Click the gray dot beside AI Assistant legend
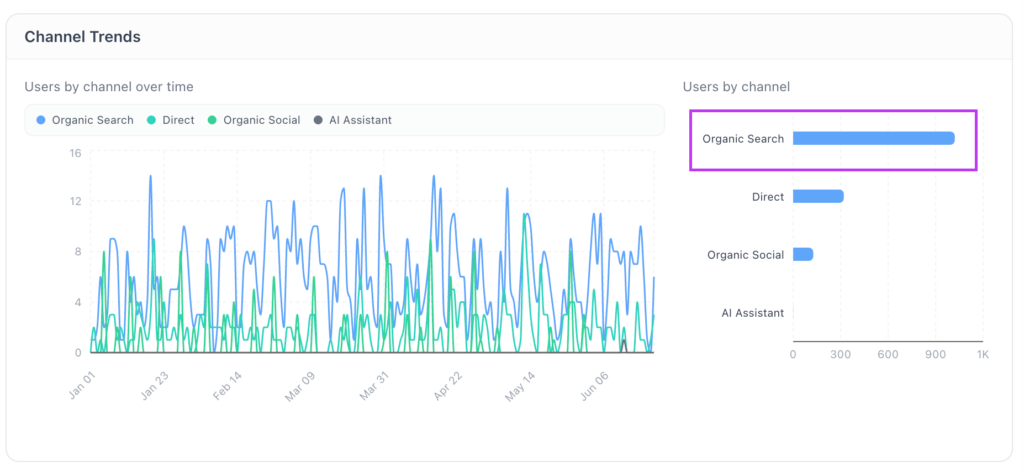Image resolution: width=1024 pixels, height=472 pixels. pyautogui.click(x=317, y=120)
